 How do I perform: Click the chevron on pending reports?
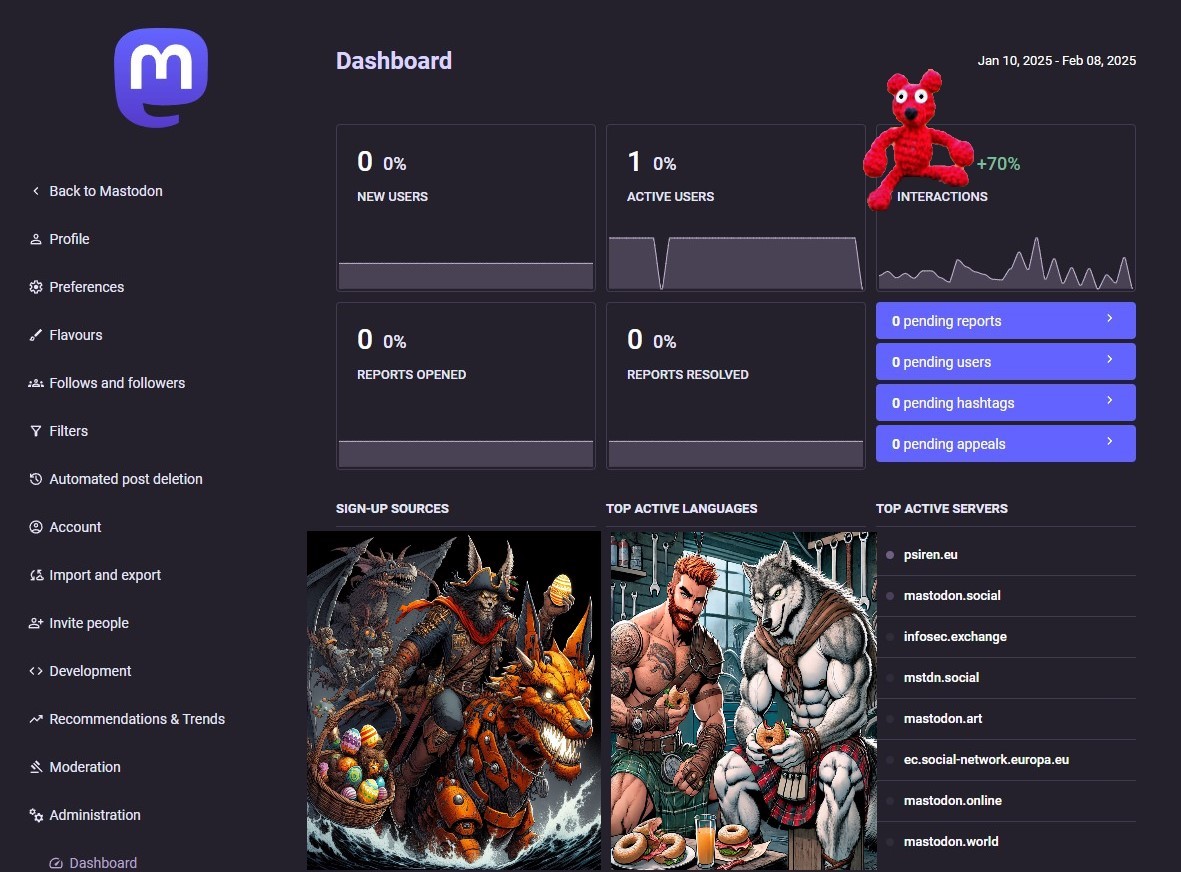[x=1109, y=319]
